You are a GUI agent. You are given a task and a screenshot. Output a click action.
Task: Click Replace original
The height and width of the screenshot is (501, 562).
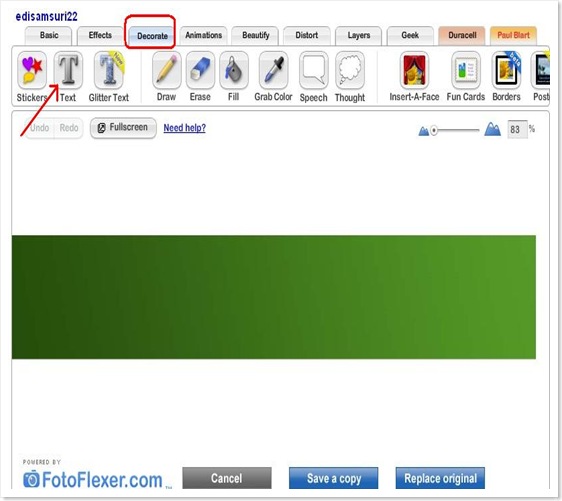click(440, 478)
